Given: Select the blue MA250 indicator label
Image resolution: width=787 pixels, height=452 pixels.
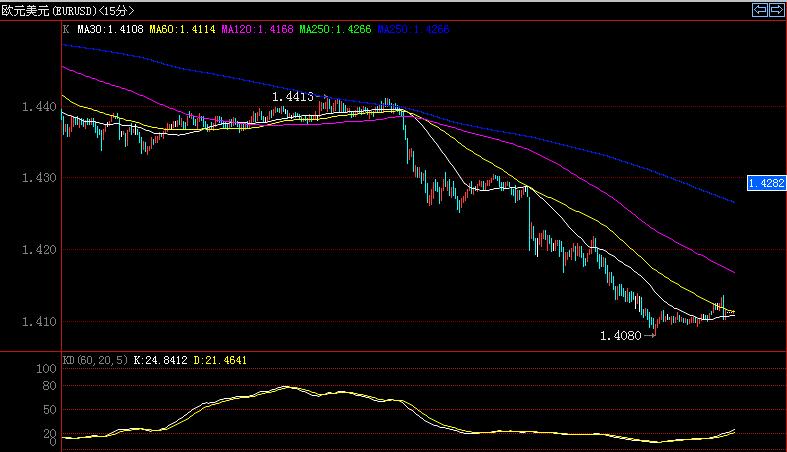Looking at the screenshot, I should (x=413, y=30).
